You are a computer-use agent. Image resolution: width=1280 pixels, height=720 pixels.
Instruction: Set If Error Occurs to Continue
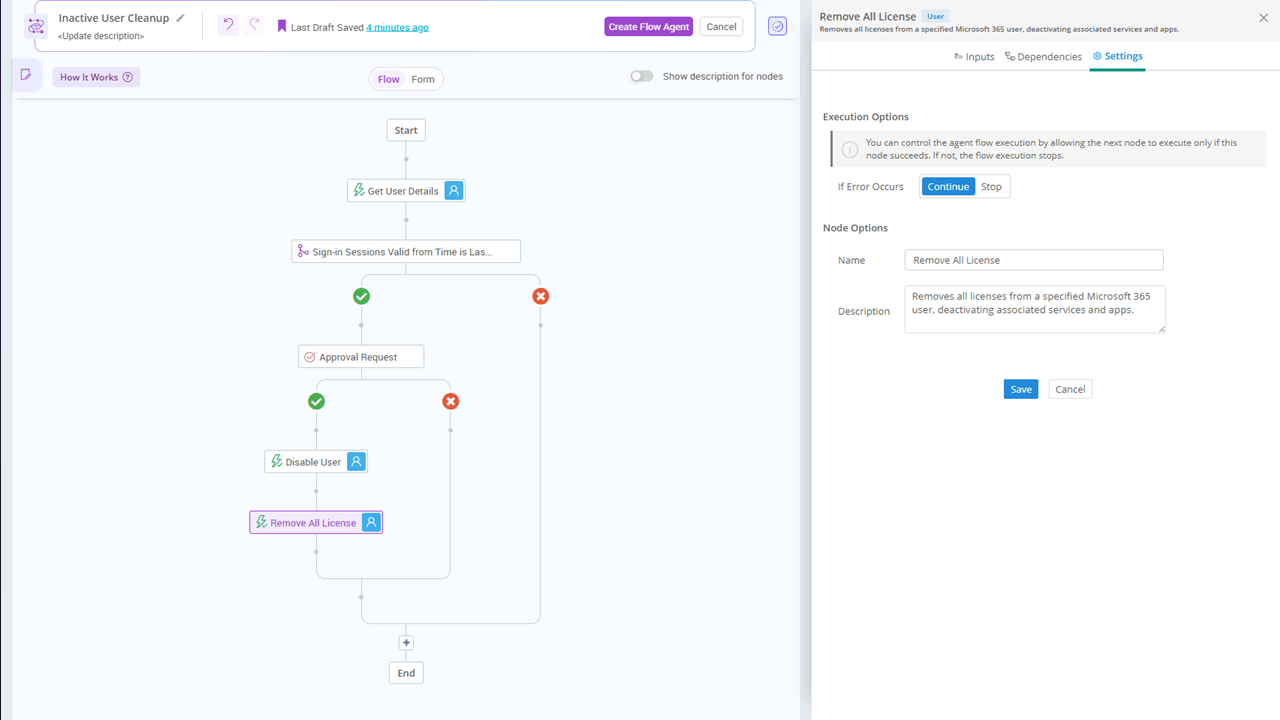(x=948, y=186)
